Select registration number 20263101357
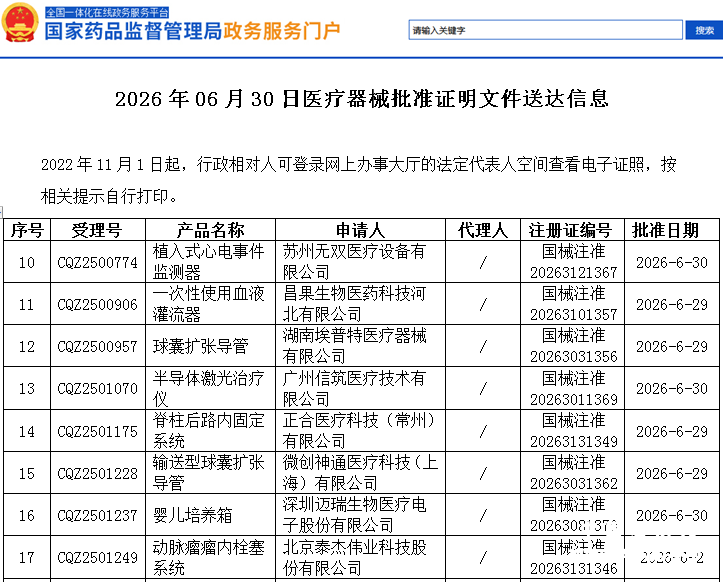The width and height of the screenshot is (724, 582). pos(573,315)
